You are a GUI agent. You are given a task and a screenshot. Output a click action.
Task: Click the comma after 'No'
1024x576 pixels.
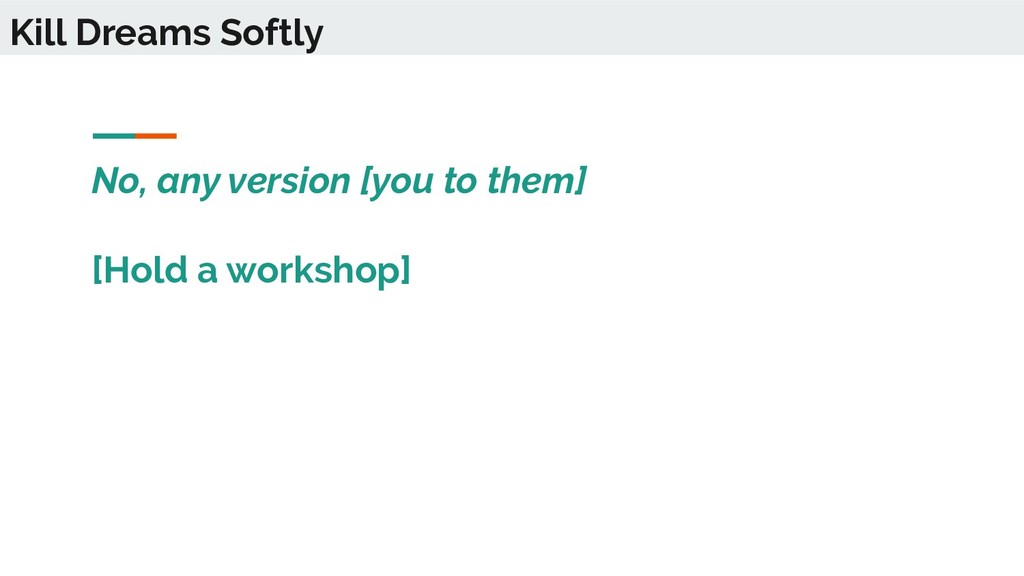tap(142, 192)
